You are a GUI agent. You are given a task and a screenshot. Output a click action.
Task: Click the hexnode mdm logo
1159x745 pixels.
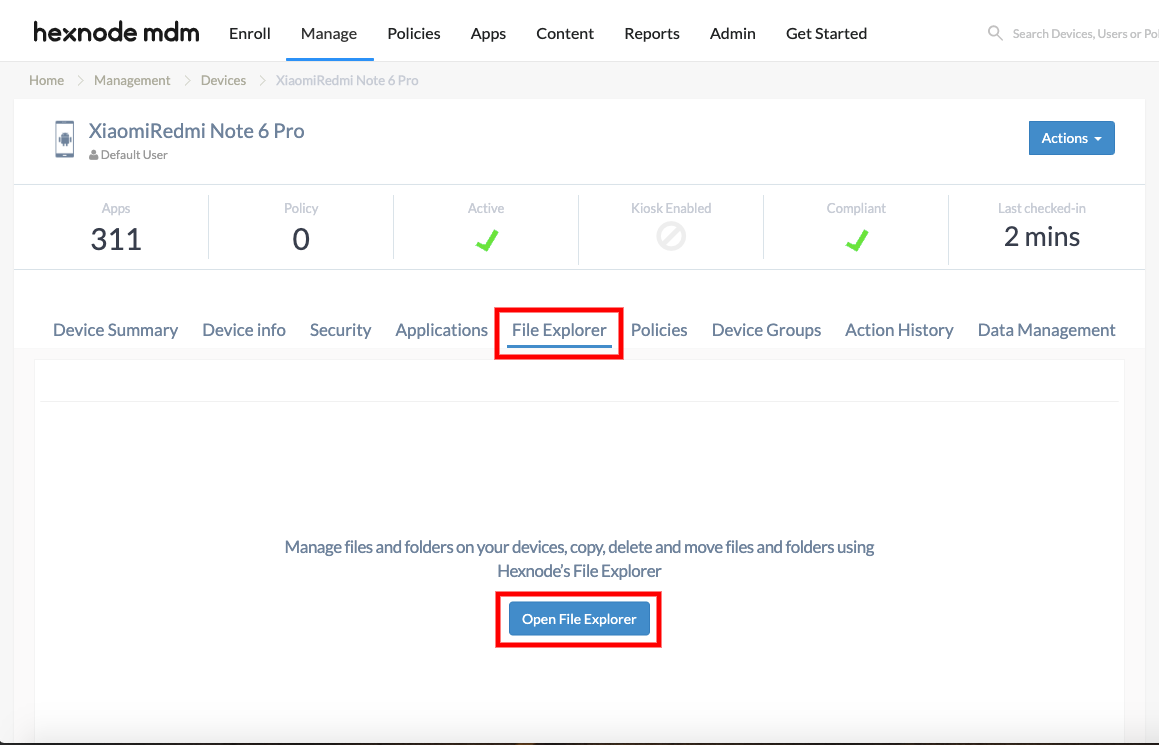tap(116, 33)
